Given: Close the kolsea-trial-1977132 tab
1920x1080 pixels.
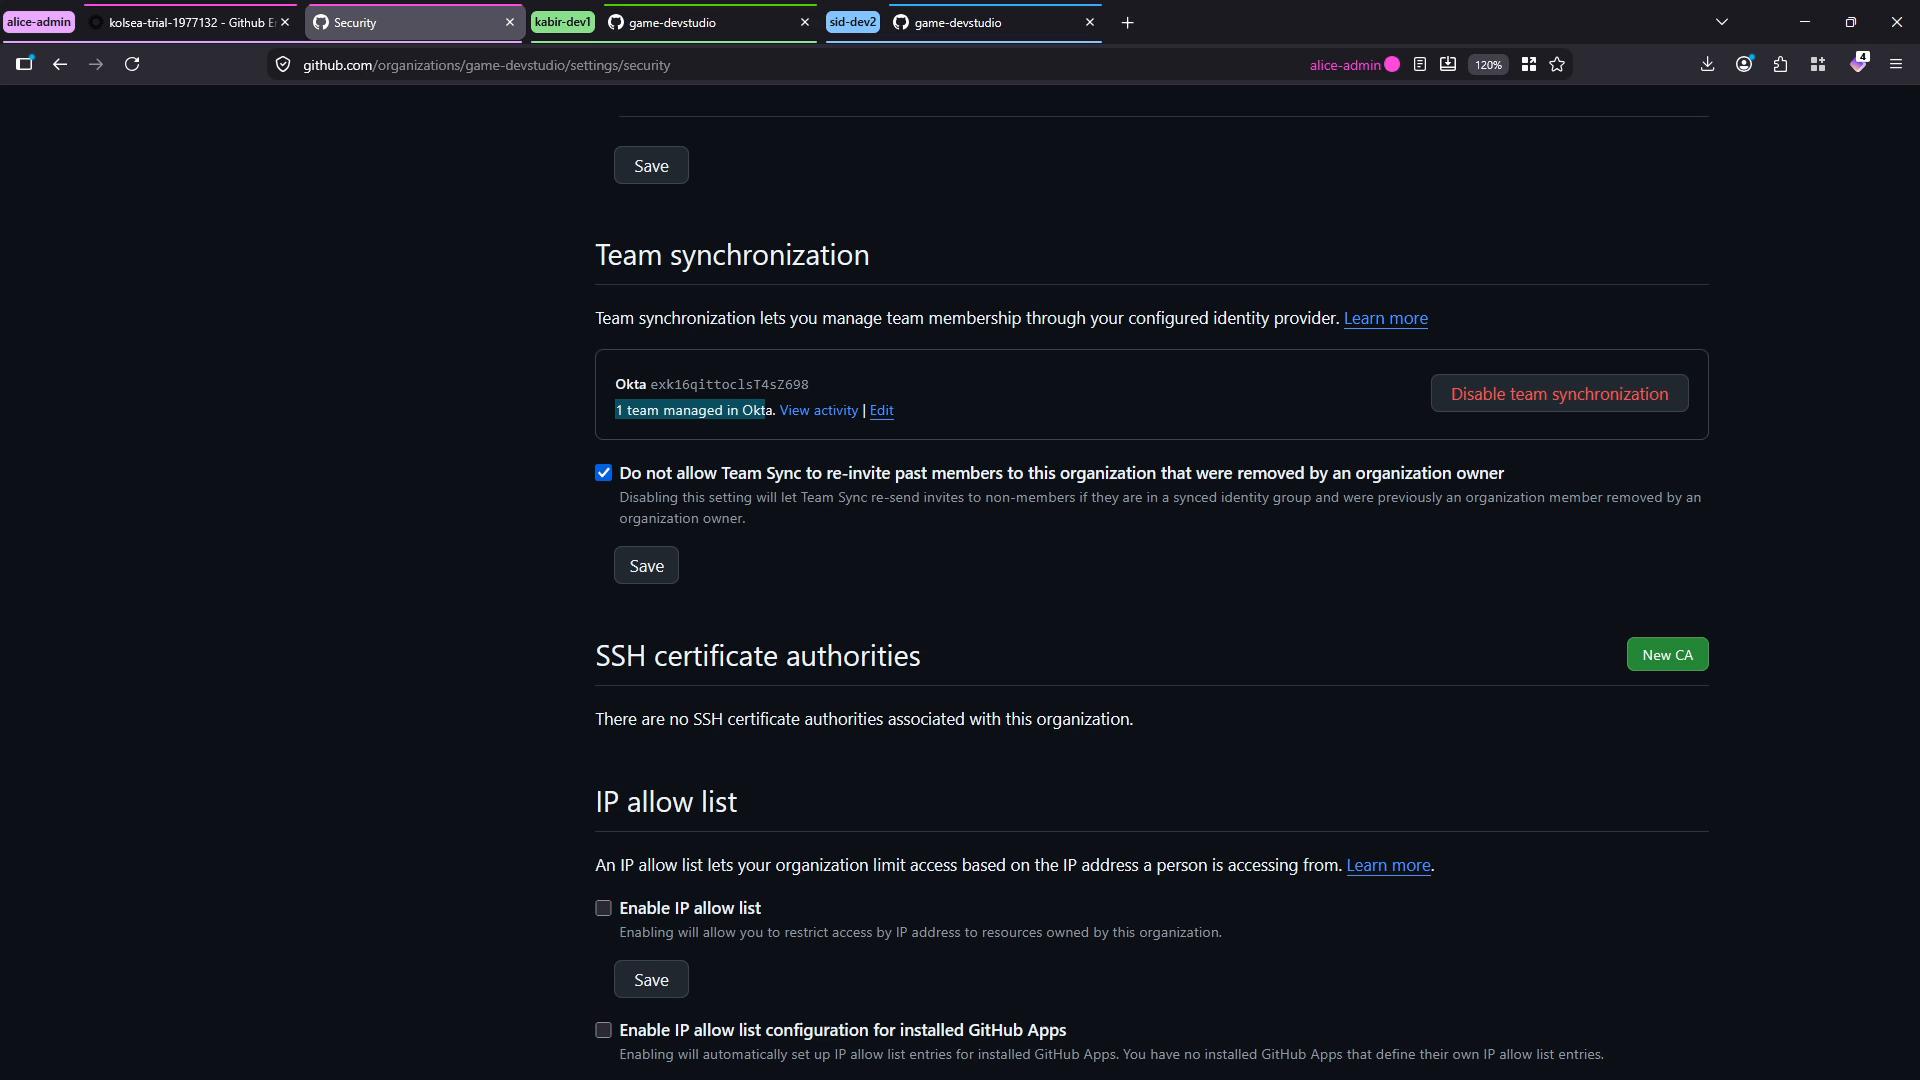Looking at the screenshot, I should [285, 22].
